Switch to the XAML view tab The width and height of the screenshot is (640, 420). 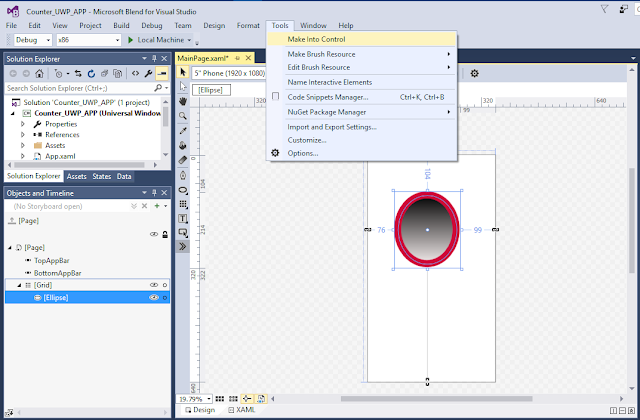pos(242,410)
